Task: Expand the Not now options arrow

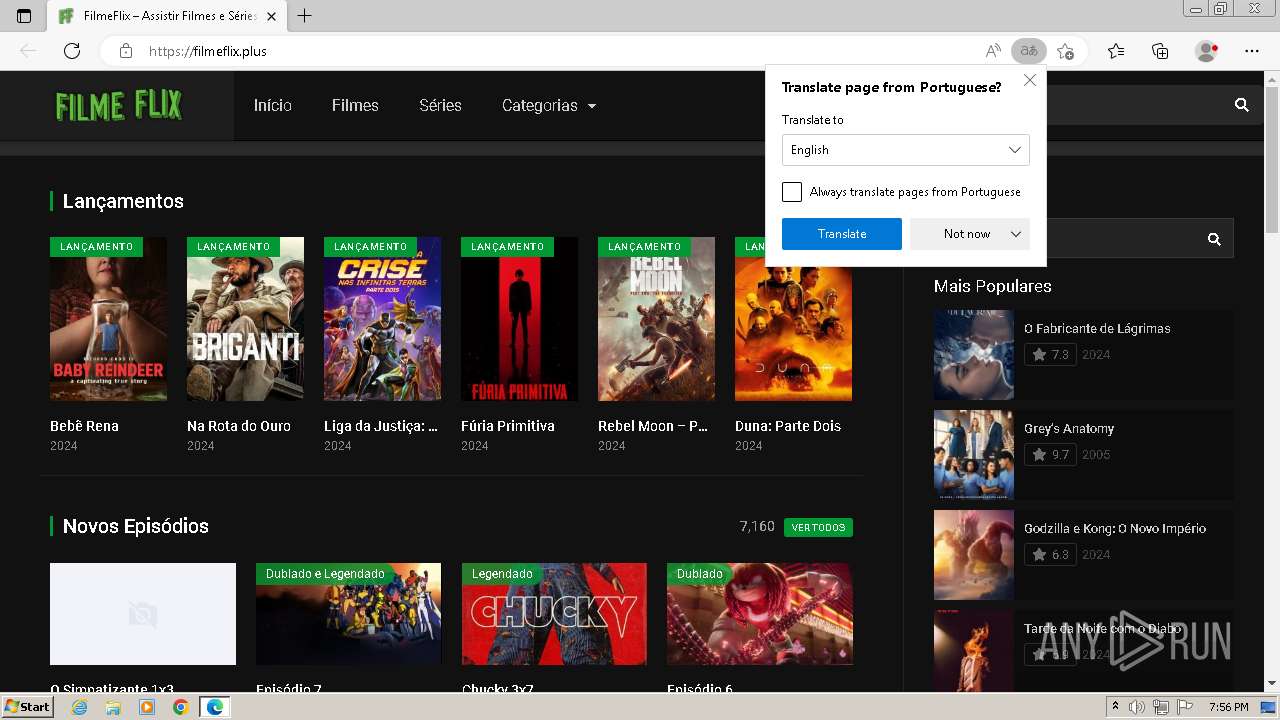Action: (x=1016, y=234)
